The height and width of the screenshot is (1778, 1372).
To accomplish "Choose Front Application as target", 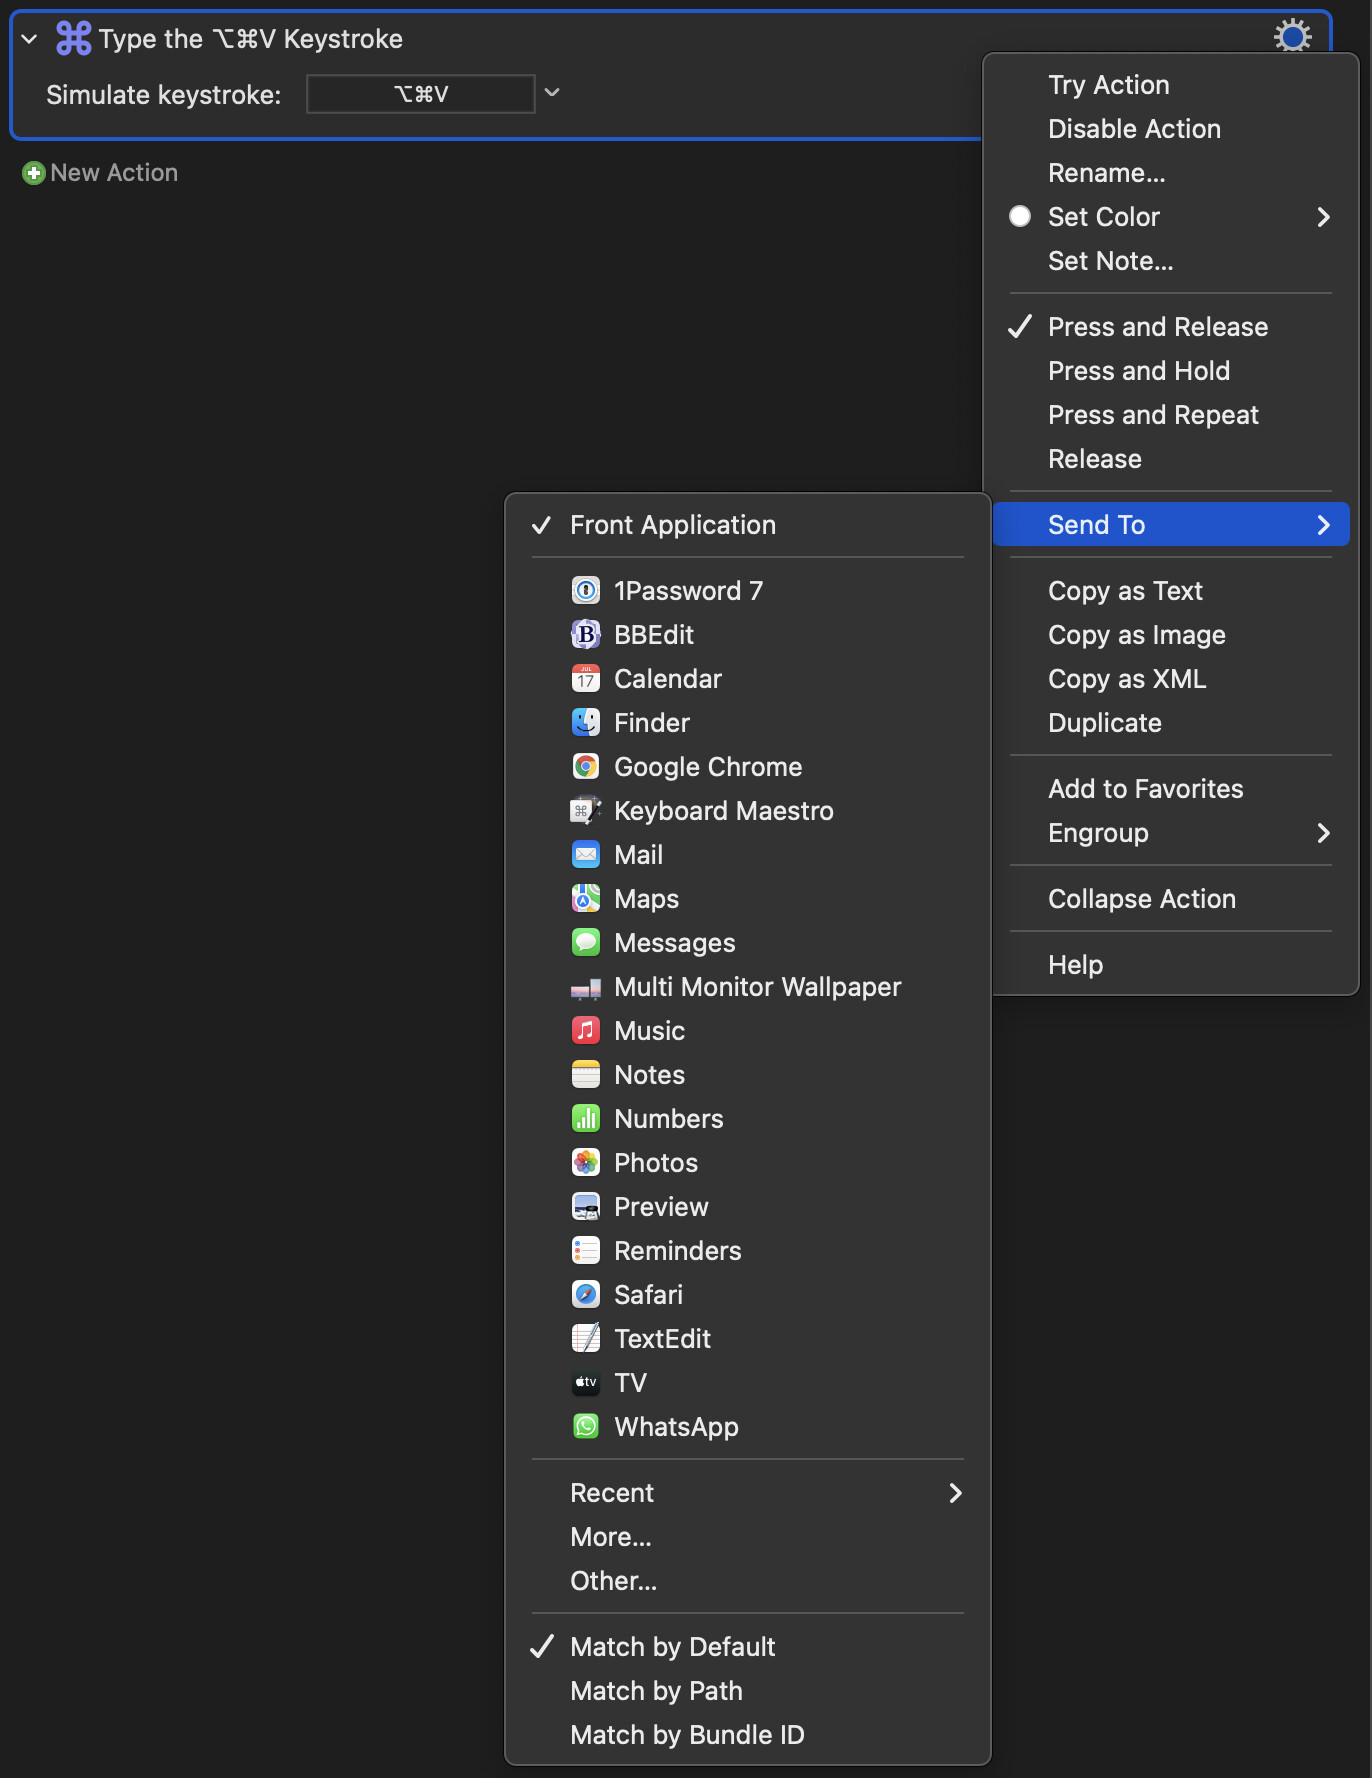I will pyautogui.click(x=748, y=525).
